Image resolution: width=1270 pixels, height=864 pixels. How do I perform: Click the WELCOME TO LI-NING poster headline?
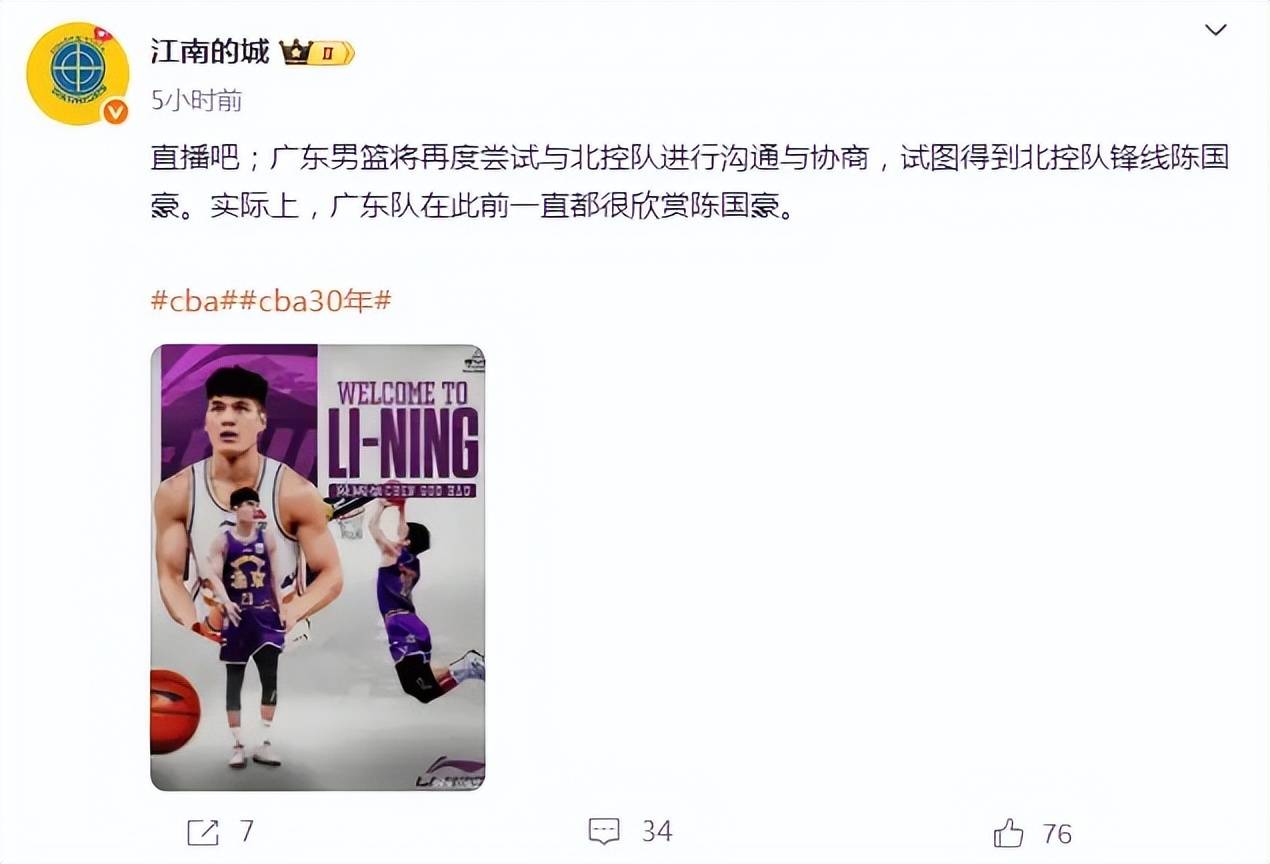pos(405,428)
